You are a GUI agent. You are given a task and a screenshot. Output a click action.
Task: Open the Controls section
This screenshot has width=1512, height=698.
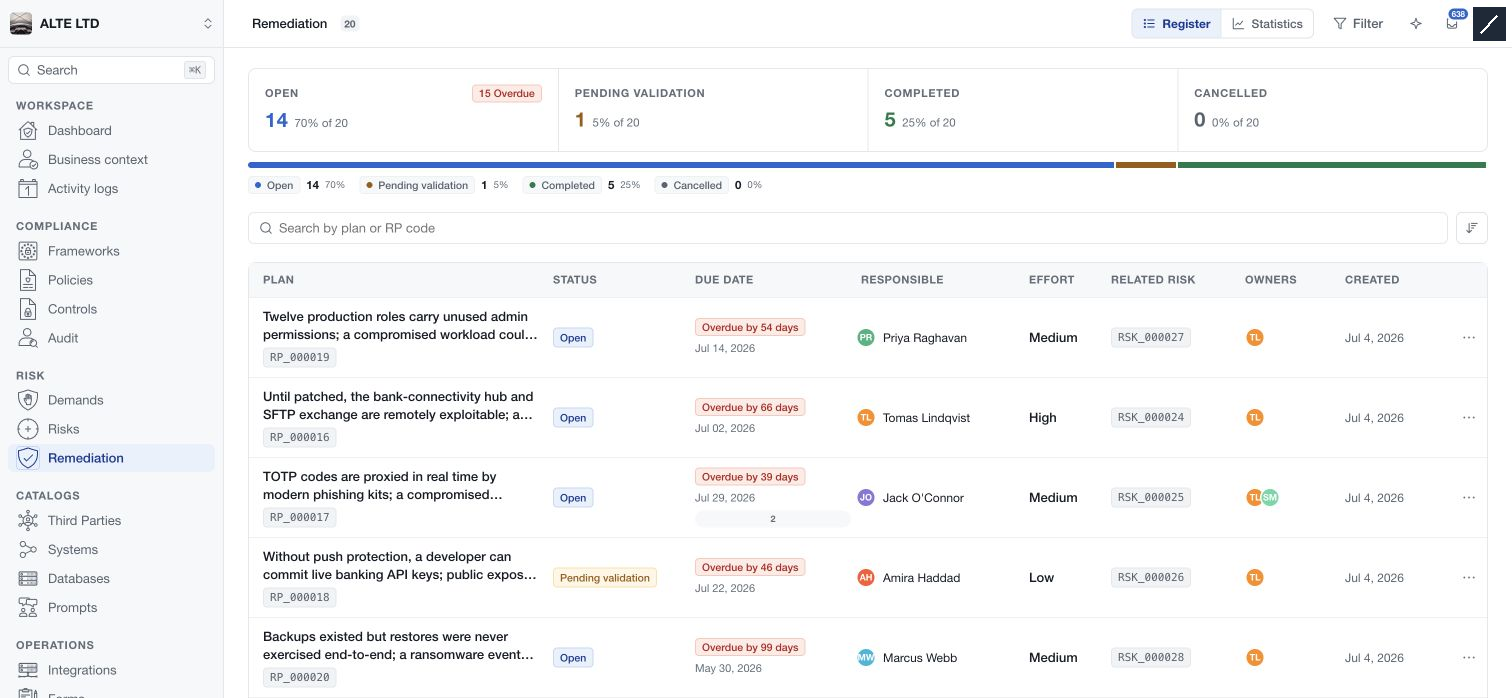coord(111,309)
